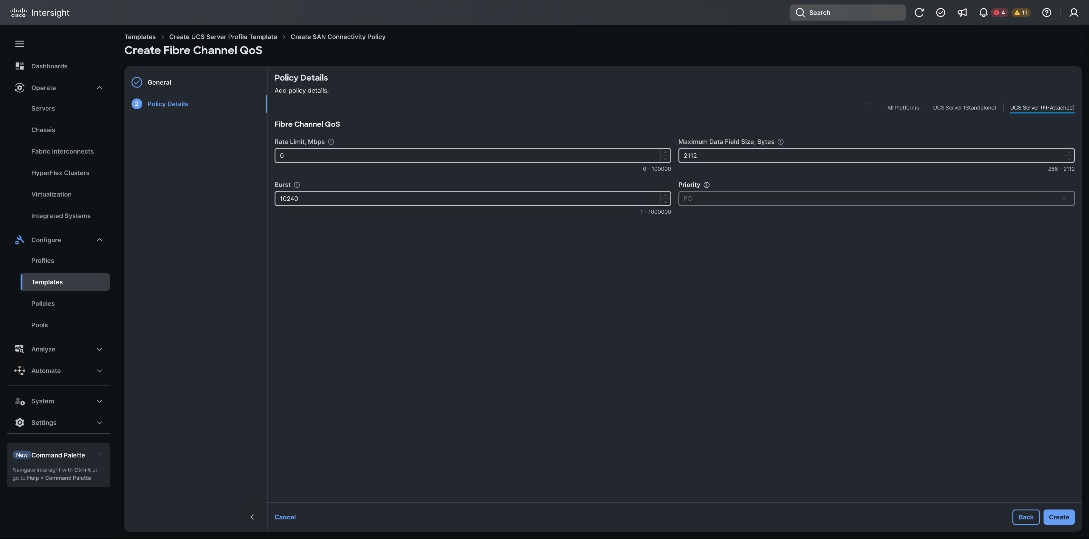
Task: Open Integrated Systems in the sidebar
Action: point(61,216)
